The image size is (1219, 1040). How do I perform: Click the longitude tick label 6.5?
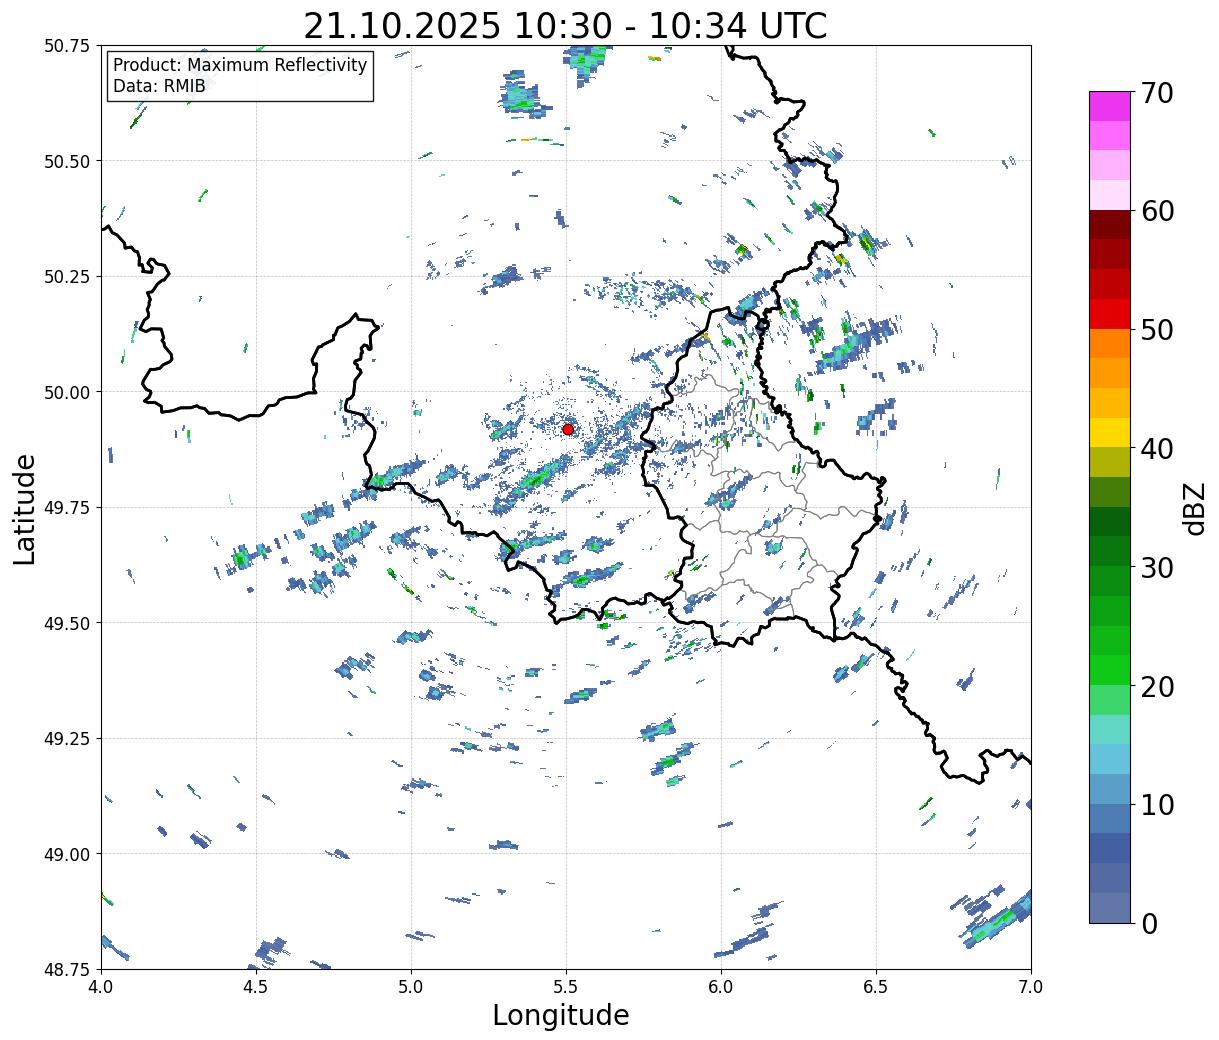click(876, 987)
